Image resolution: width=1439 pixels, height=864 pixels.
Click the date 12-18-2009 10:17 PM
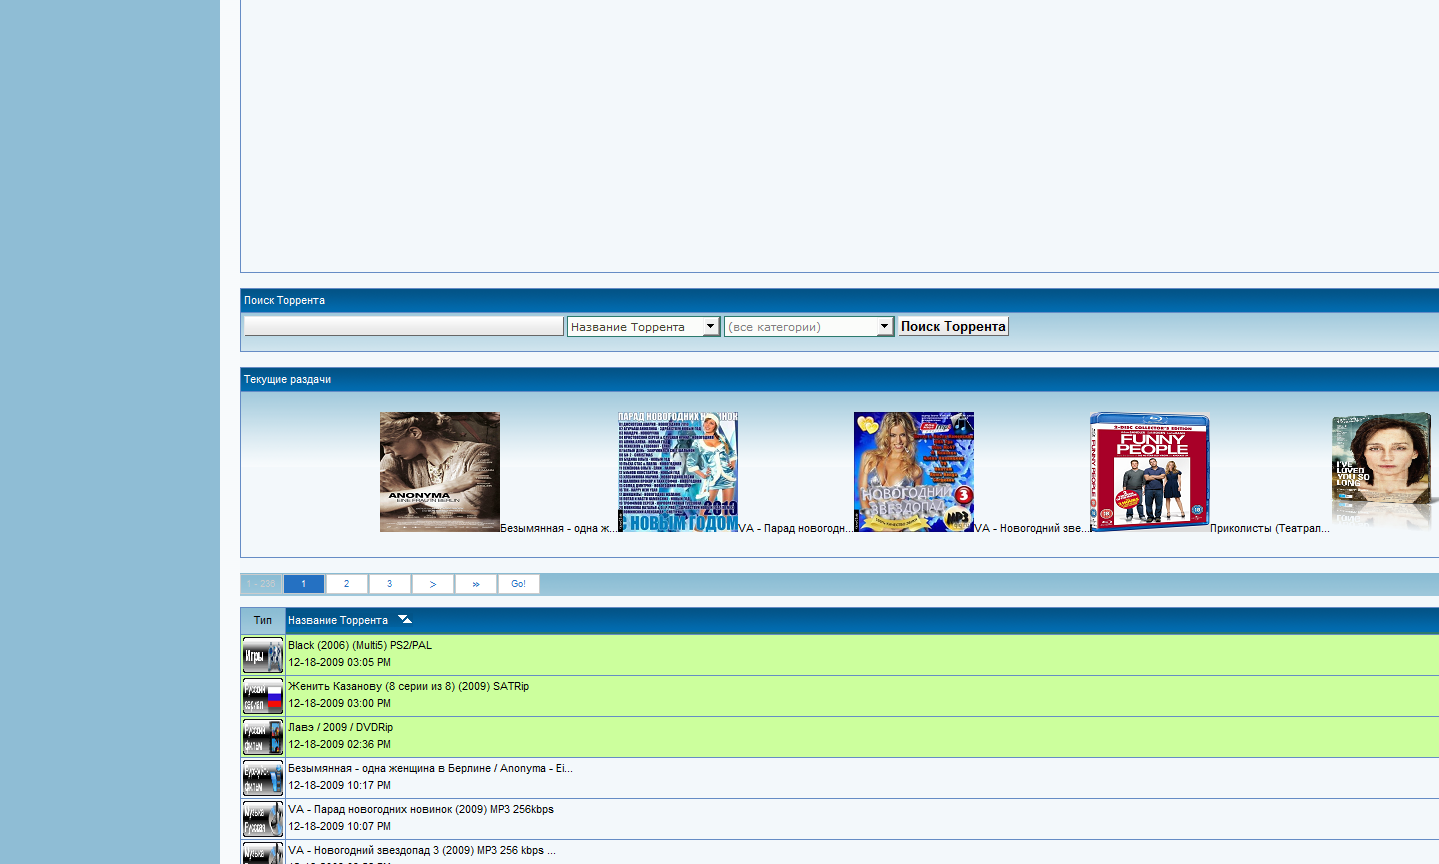(x=340, y=785)
